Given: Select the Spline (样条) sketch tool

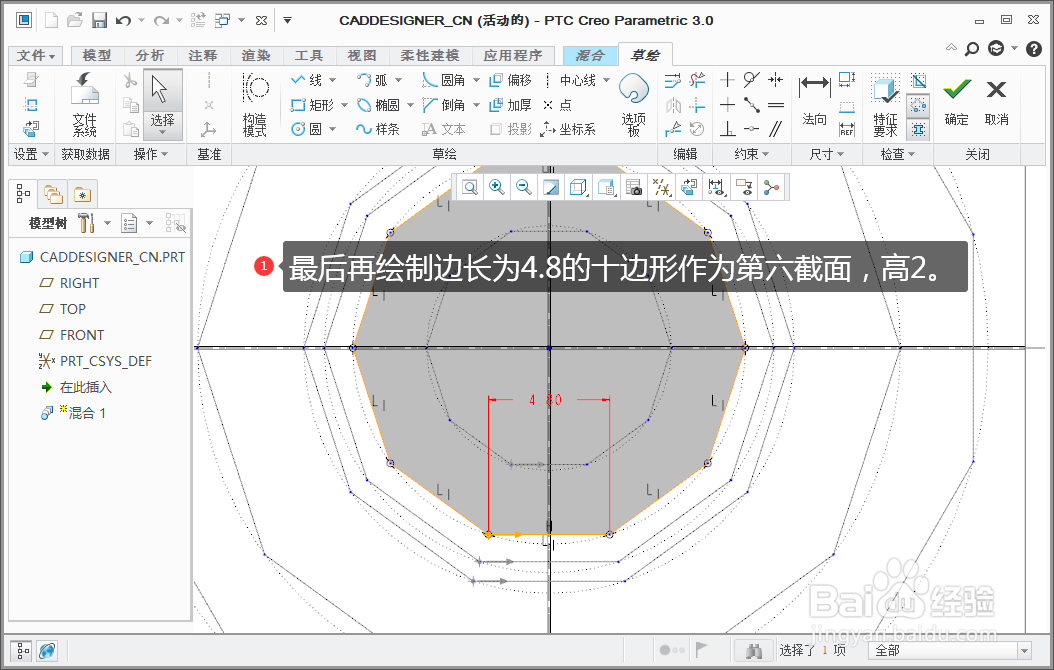Looking at the screenshot, I should 377,129.
